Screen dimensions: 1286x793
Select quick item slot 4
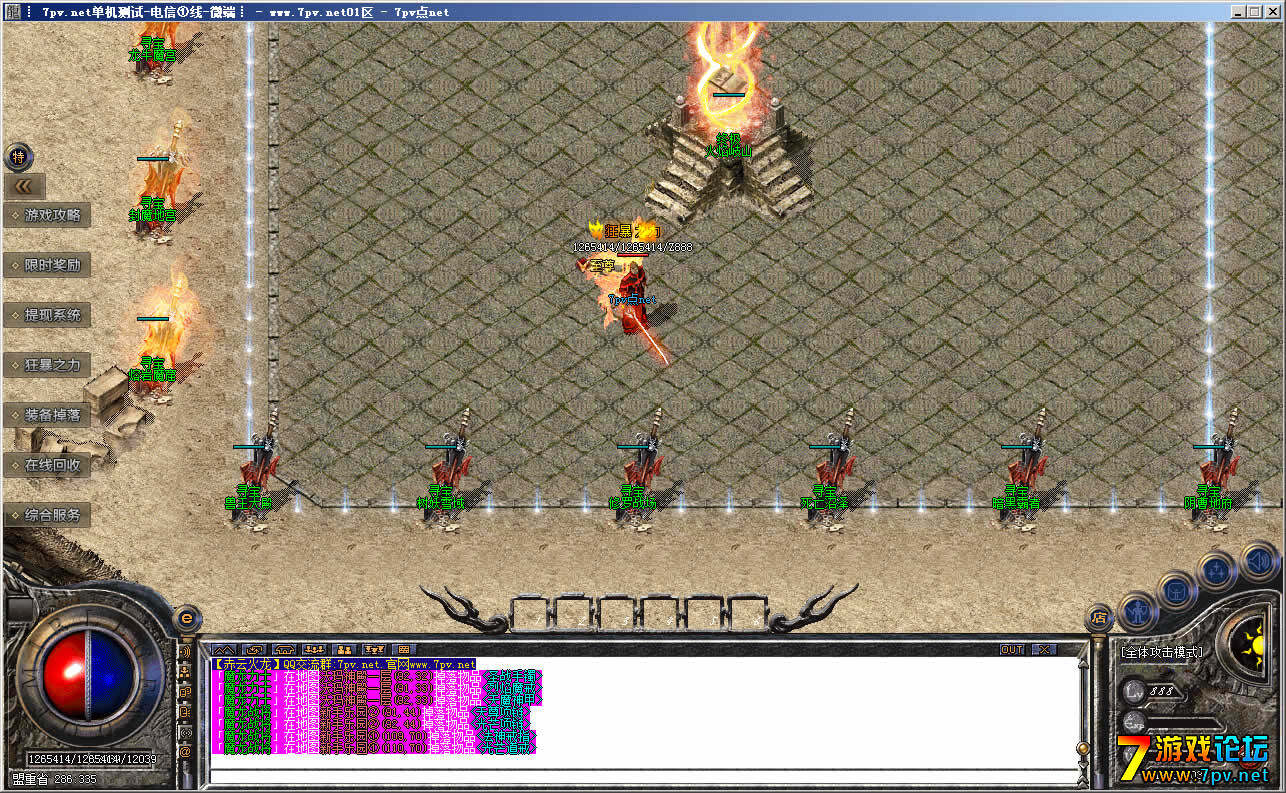661,612
